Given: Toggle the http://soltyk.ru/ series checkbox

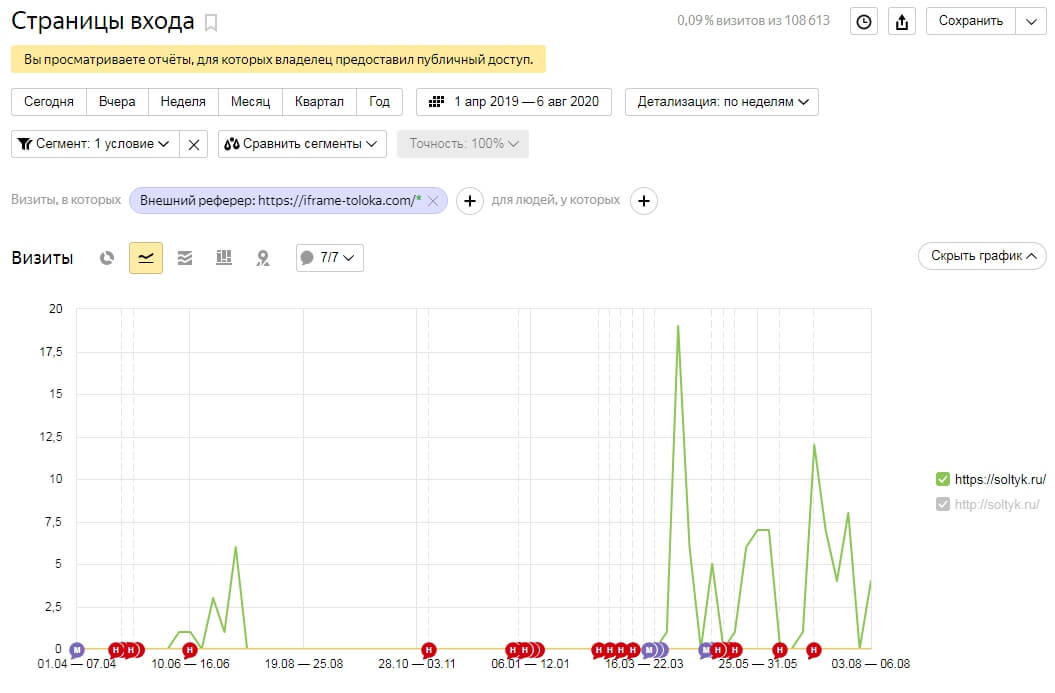Looking at the screenshot, I should pos(943,504).
